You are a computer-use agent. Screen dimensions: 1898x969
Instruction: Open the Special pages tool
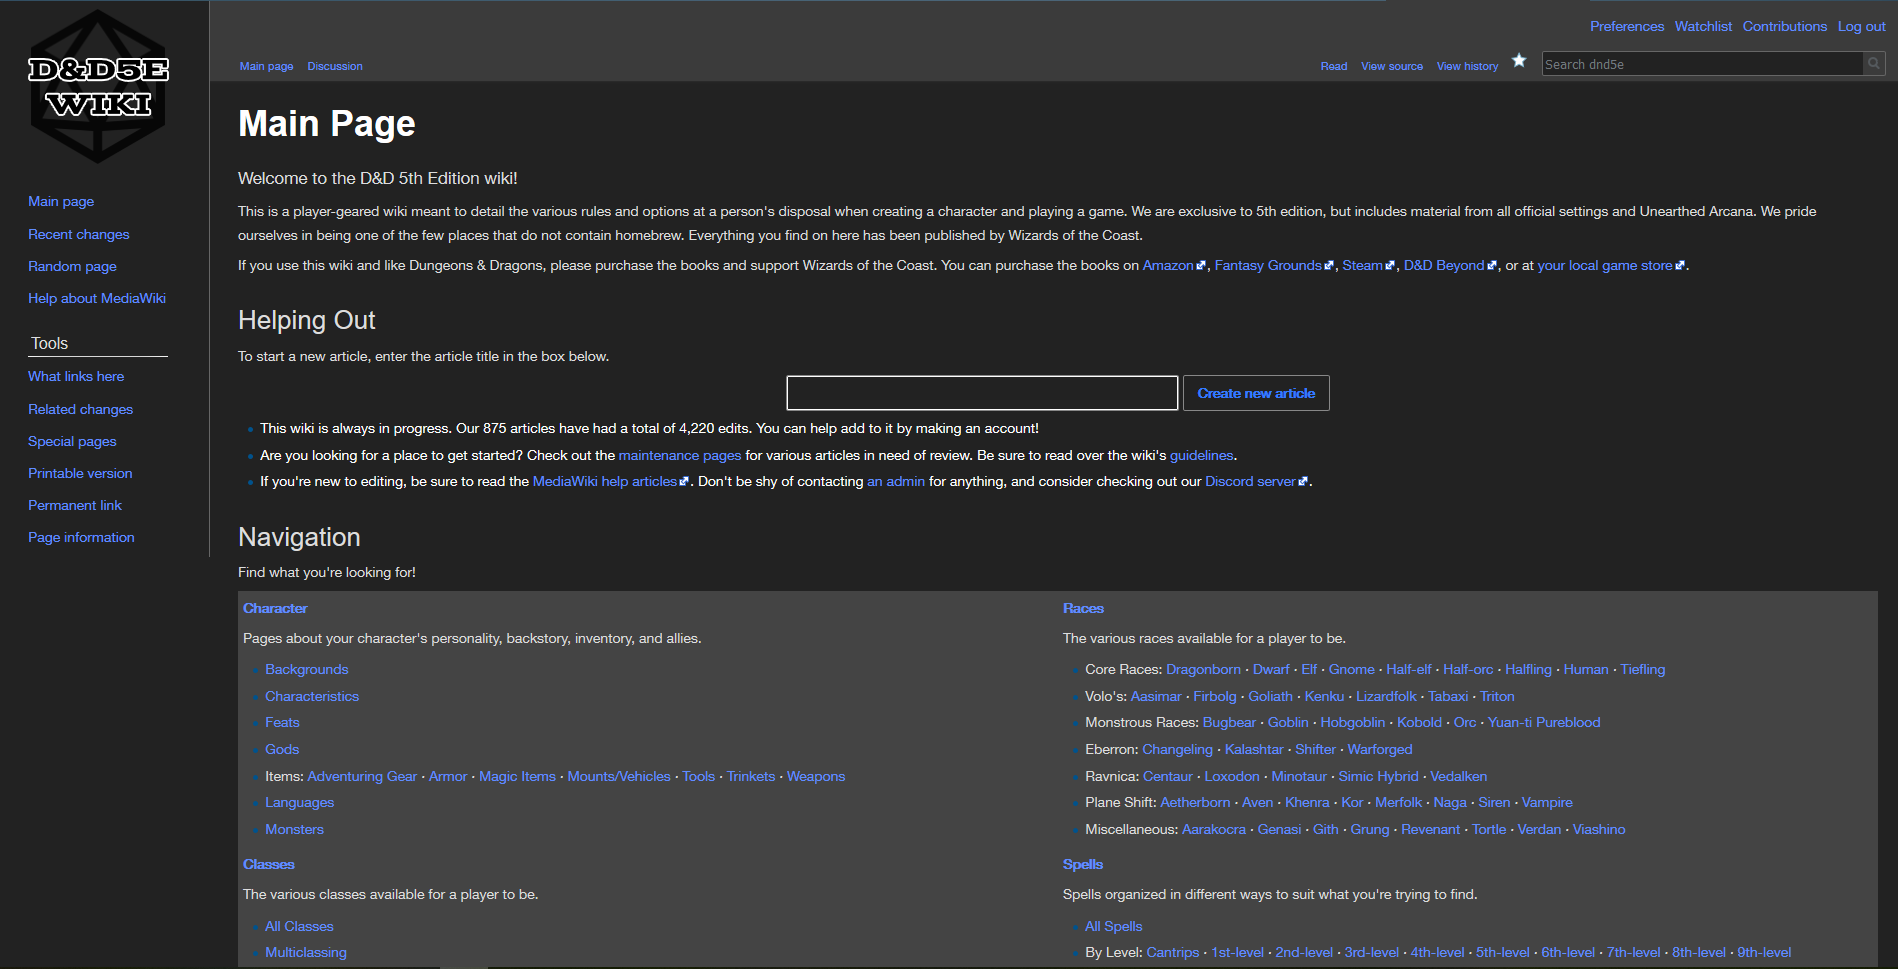pyautogui.click(x=72, y=441)
